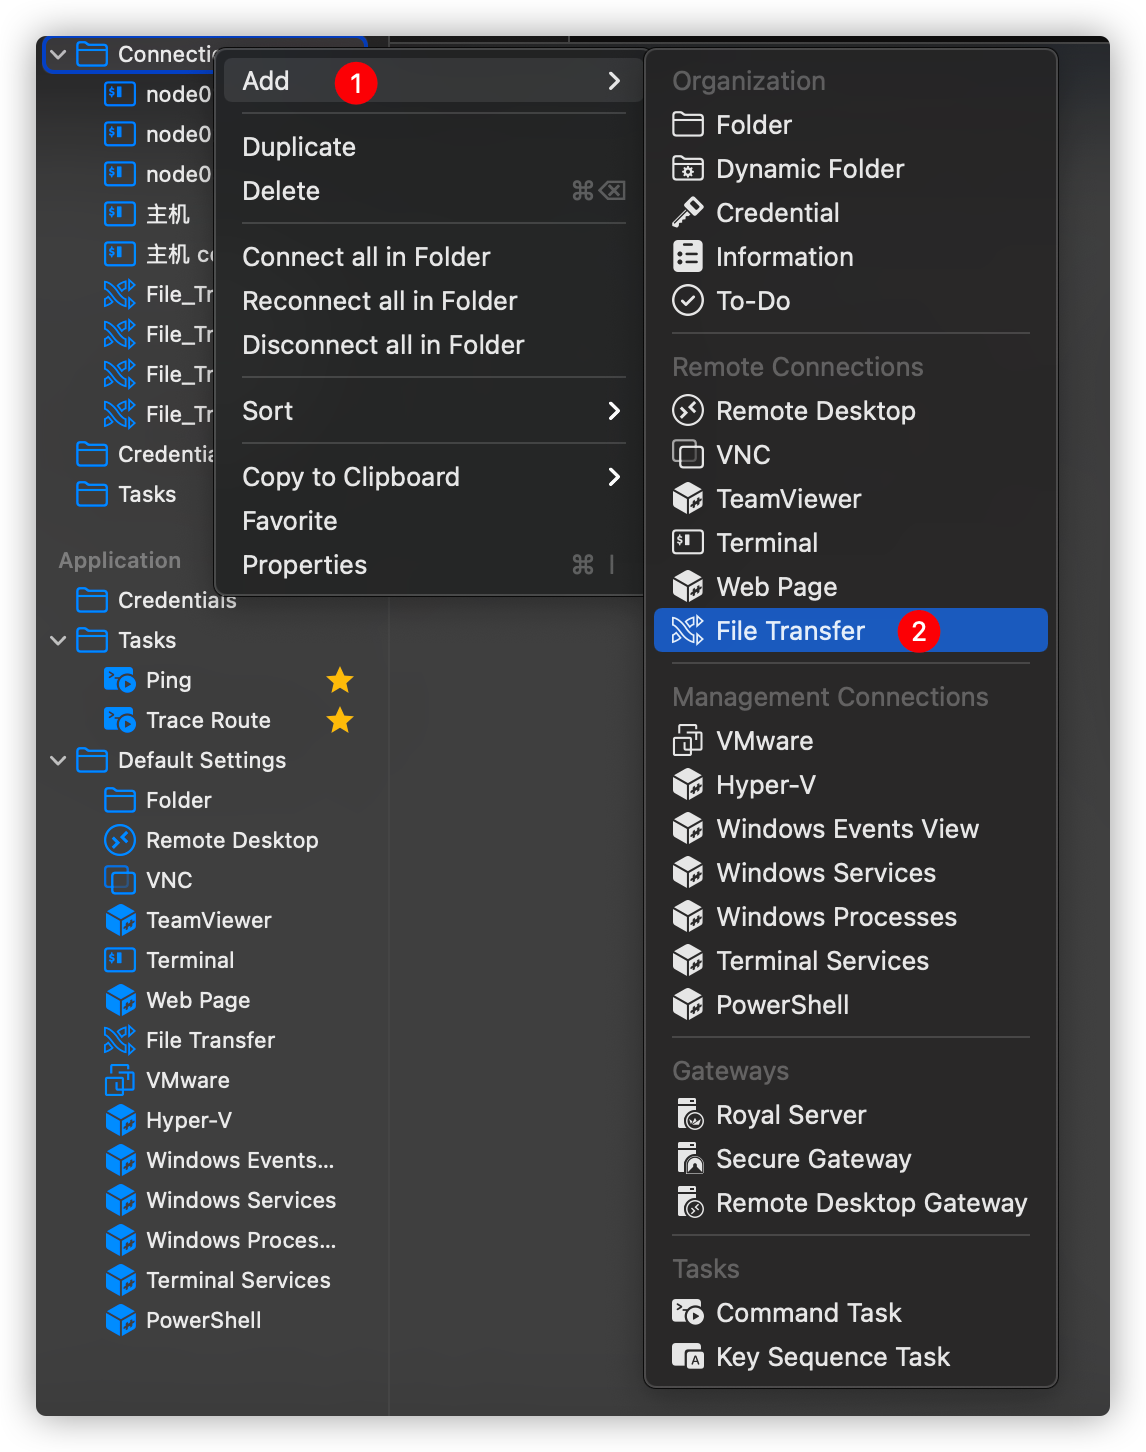
Task: Select Connect all in Folder
Action: coord(366,257)
